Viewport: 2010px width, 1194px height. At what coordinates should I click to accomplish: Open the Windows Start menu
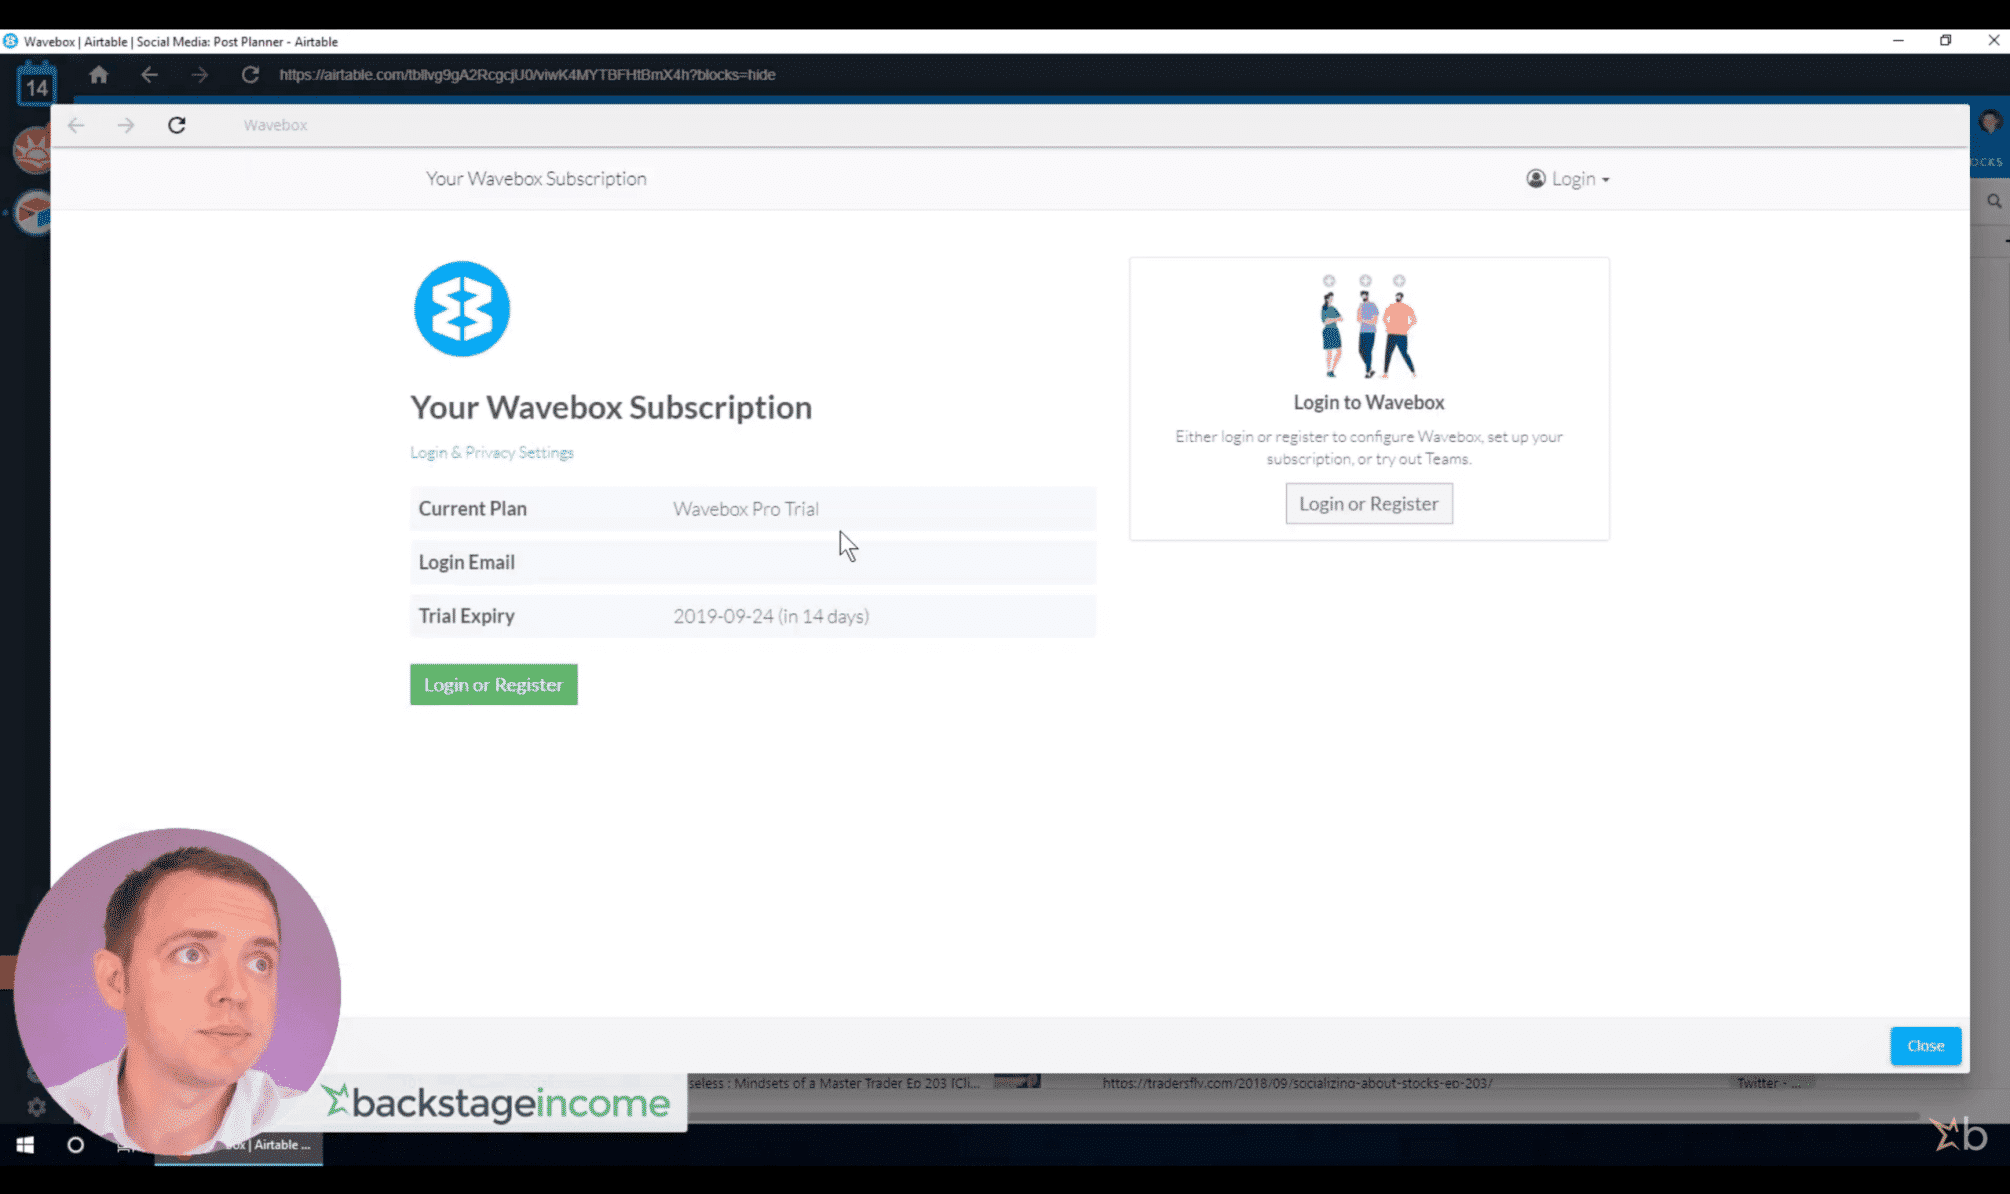25,1144
